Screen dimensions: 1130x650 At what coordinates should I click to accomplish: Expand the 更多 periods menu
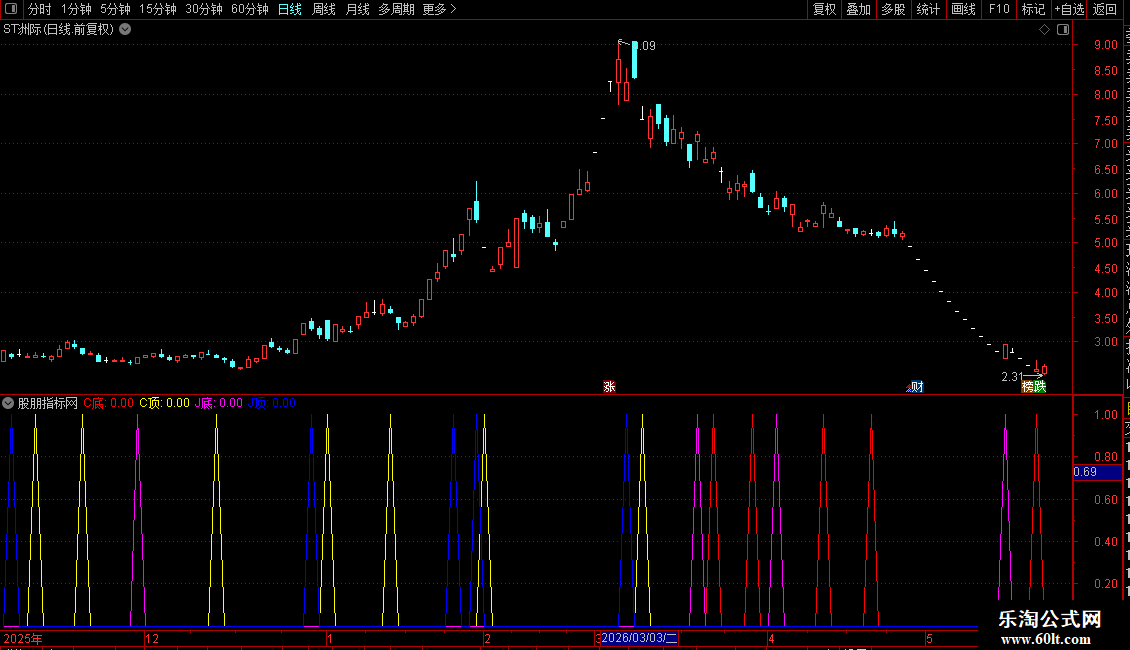(x=440, y=9)
